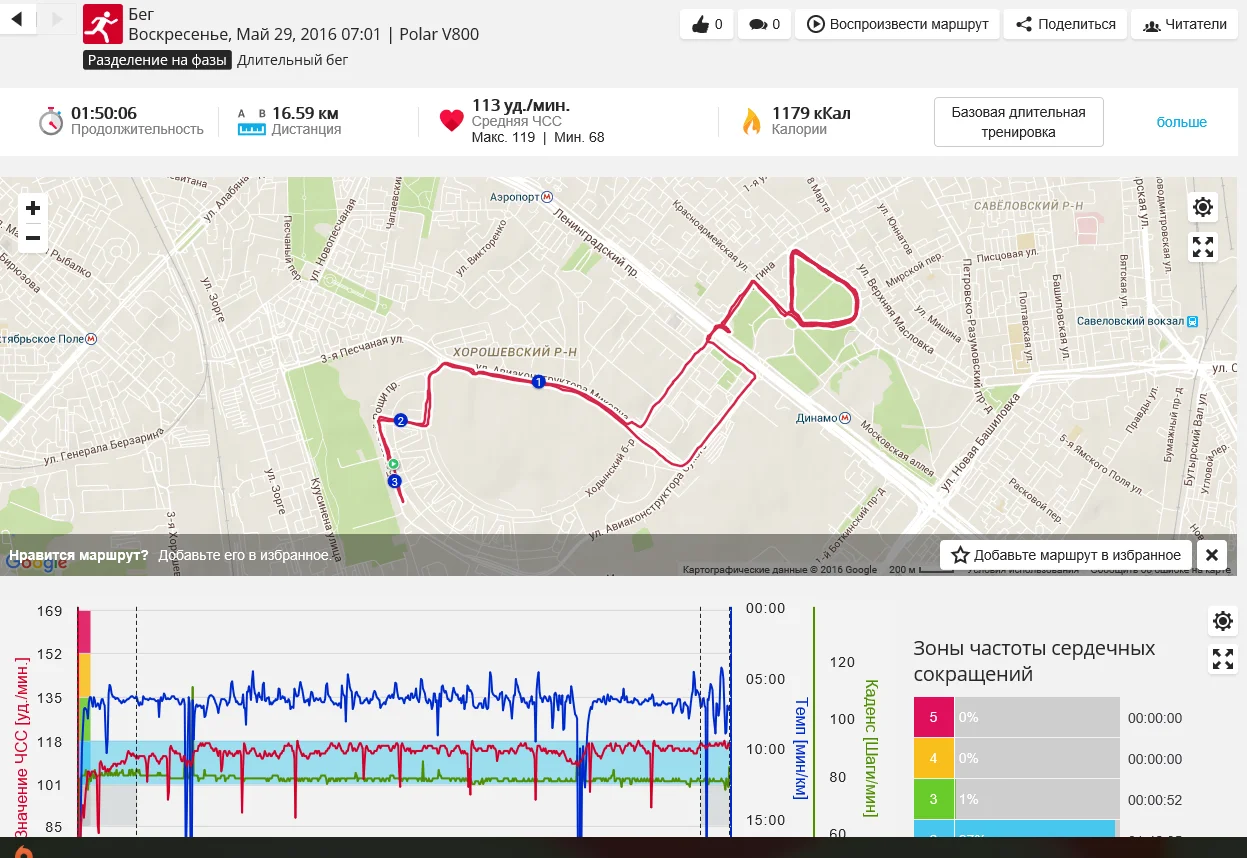Screen dimensions: 1247x858
Task: Open Базовая длительная тренировка button
Action: (1018, 122)
